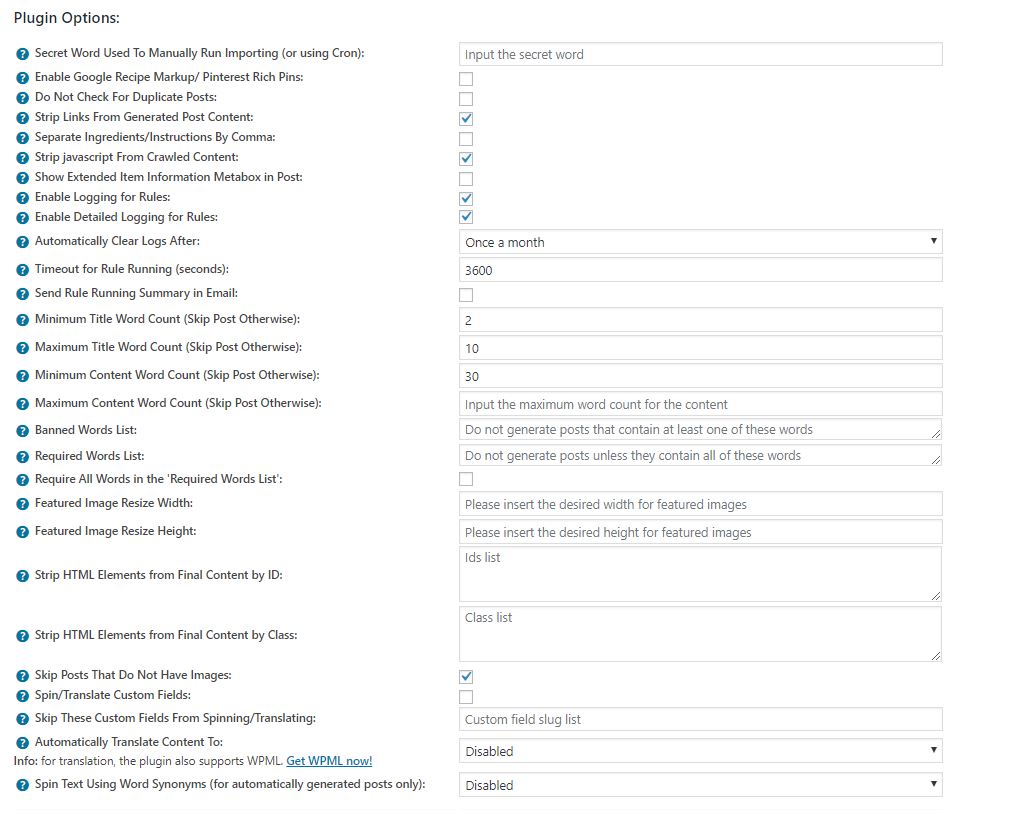Screen dimensions: 1012x821
Task: Uncheck Strip Links From Generated Post Content
Action: [x=466, y=119]
